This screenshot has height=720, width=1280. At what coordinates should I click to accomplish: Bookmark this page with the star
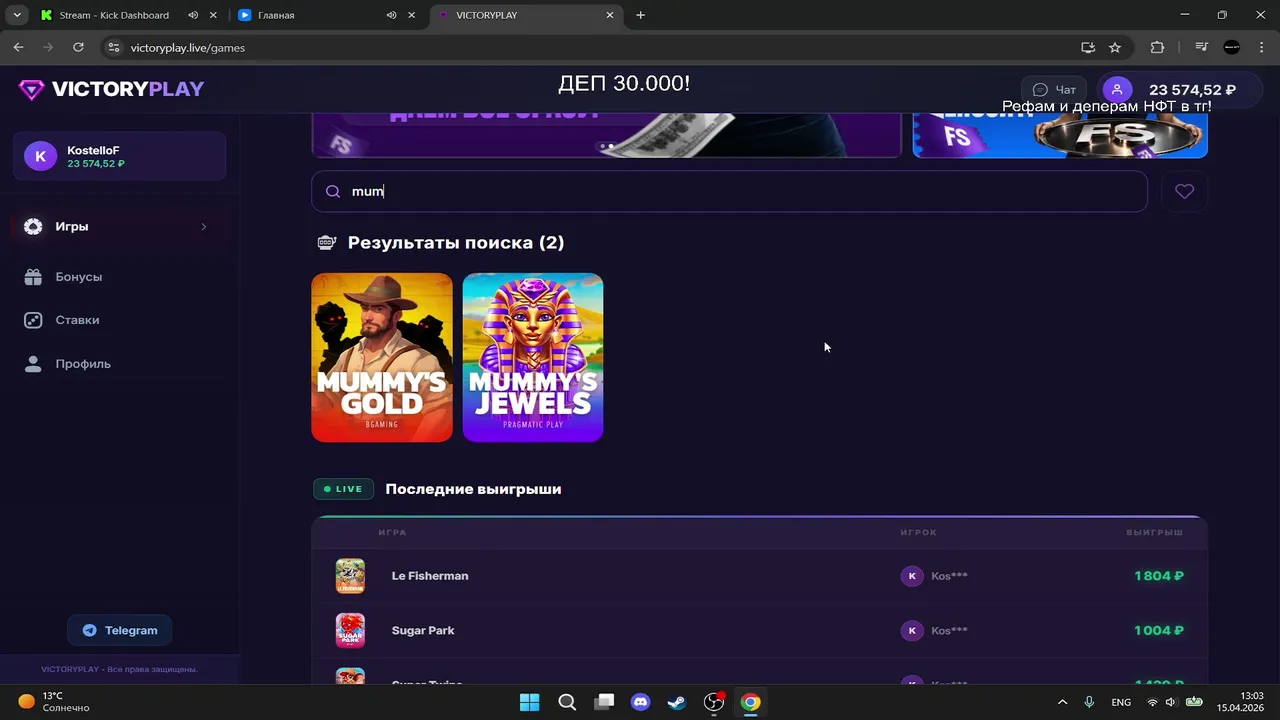[x=1115, y=47]
